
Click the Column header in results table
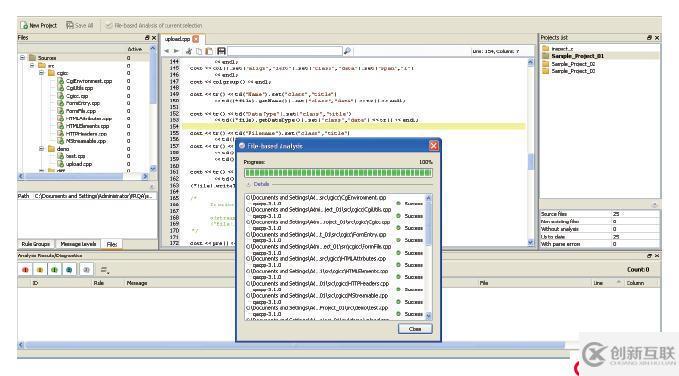(x=635, y=283)
